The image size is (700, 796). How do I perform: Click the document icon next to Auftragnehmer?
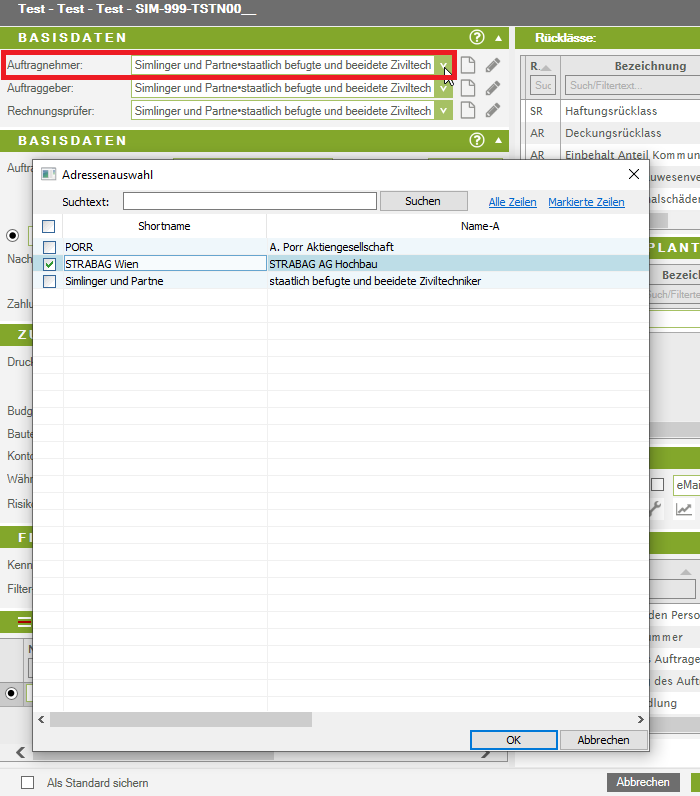(x=467, y=66)
